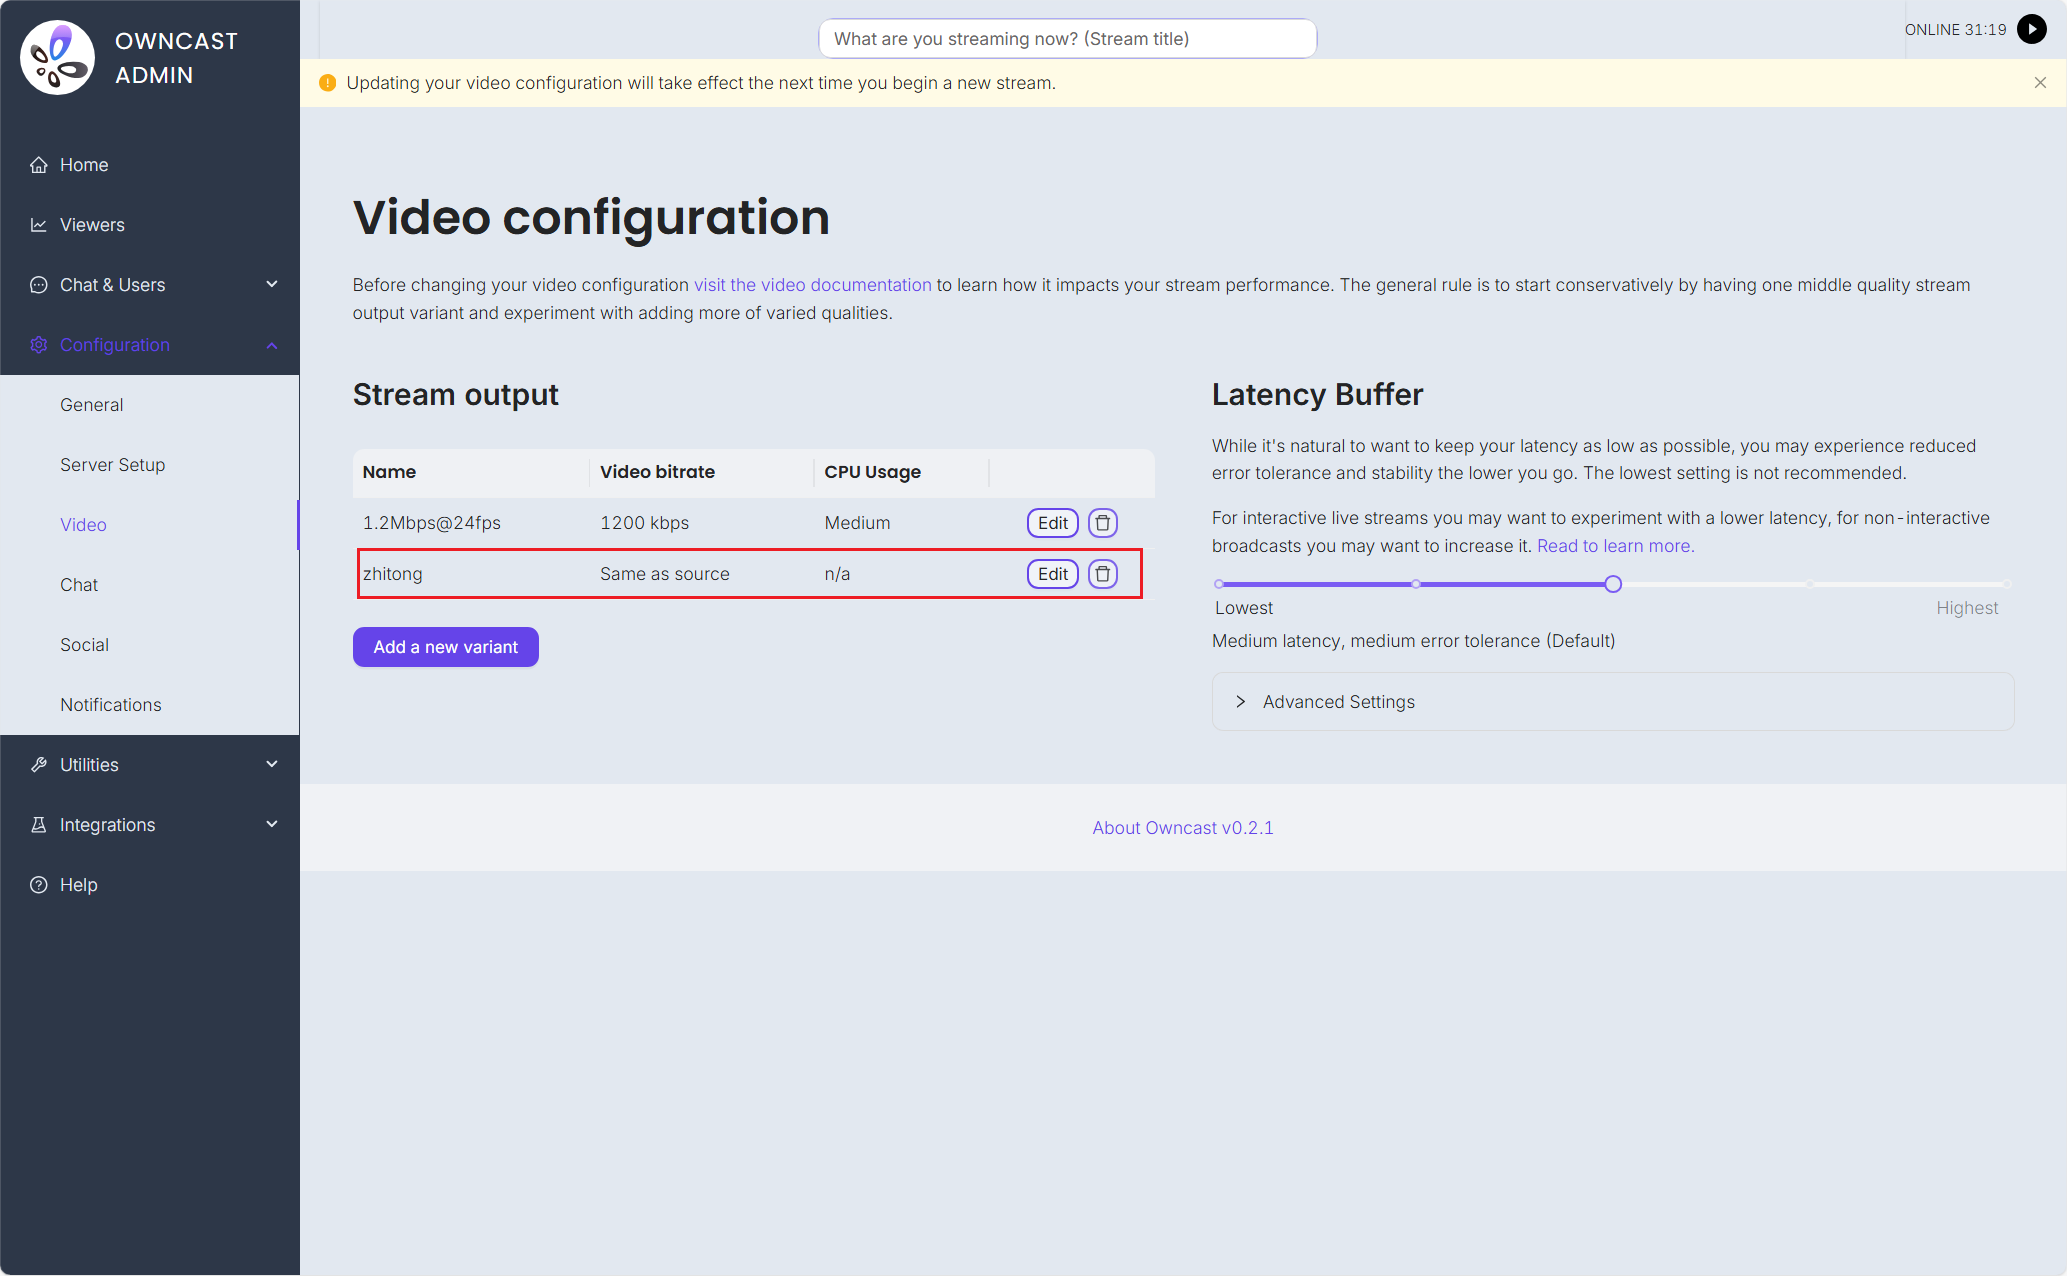Collapse the Configuration menu chevron
The width and height of the screenshot is (2067, 1276).
click(272, 345)
